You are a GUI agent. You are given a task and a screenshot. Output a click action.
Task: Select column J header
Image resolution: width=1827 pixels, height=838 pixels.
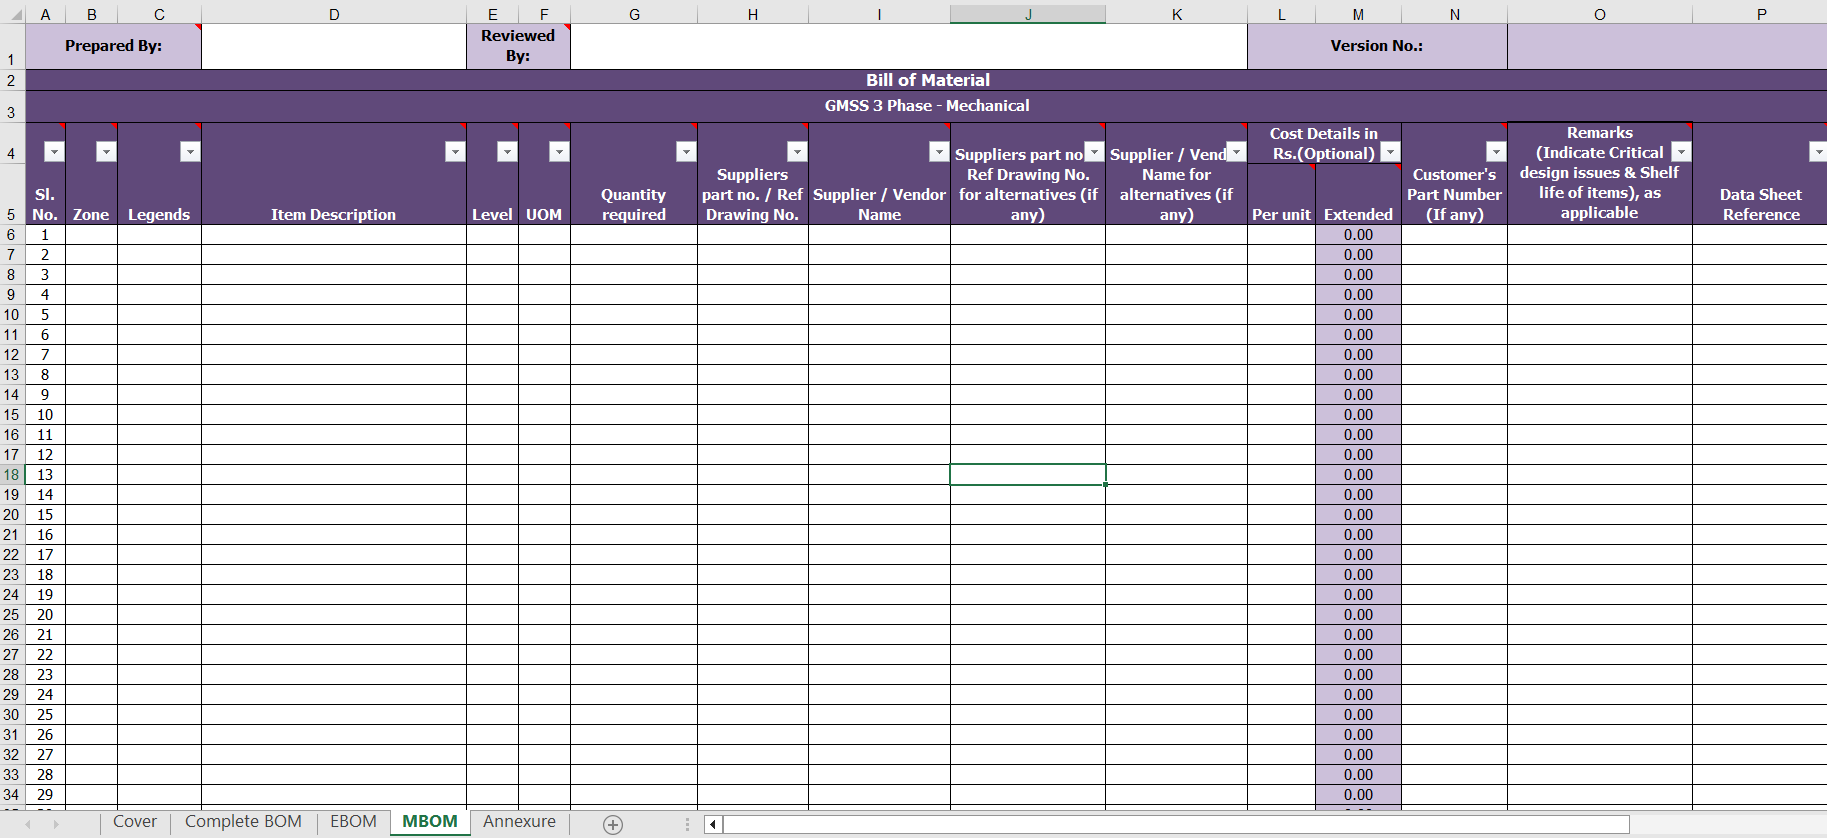click(x=1028, y=14)
